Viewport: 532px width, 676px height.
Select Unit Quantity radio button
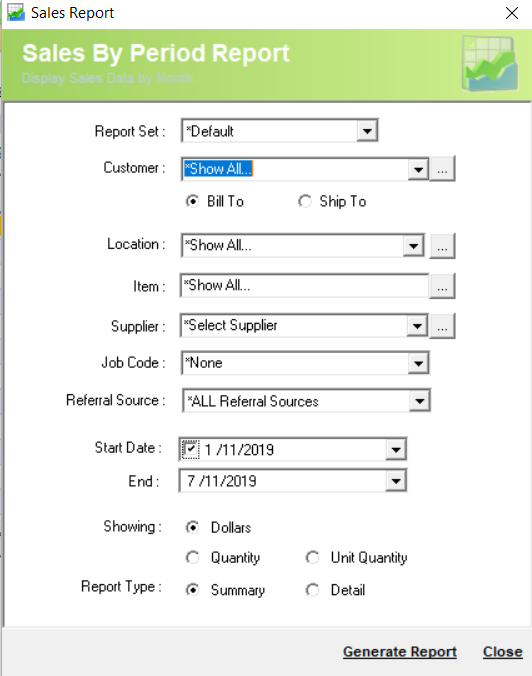[x=312, y=557]
